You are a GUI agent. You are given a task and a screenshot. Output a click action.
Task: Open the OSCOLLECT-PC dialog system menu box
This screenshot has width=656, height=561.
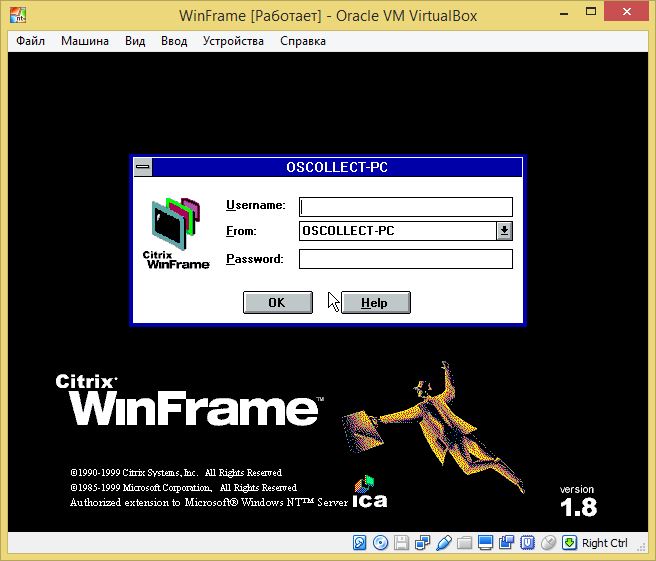[x=143, y=167]
